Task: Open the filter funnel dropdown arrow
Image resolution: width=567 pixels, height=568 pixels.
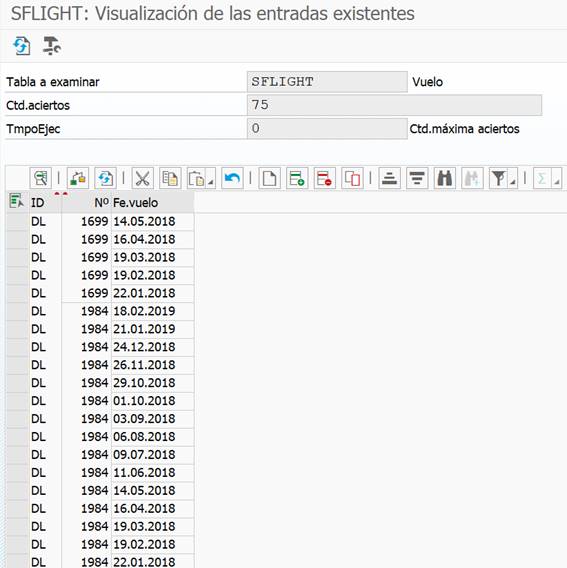Action: click(513, 182)
